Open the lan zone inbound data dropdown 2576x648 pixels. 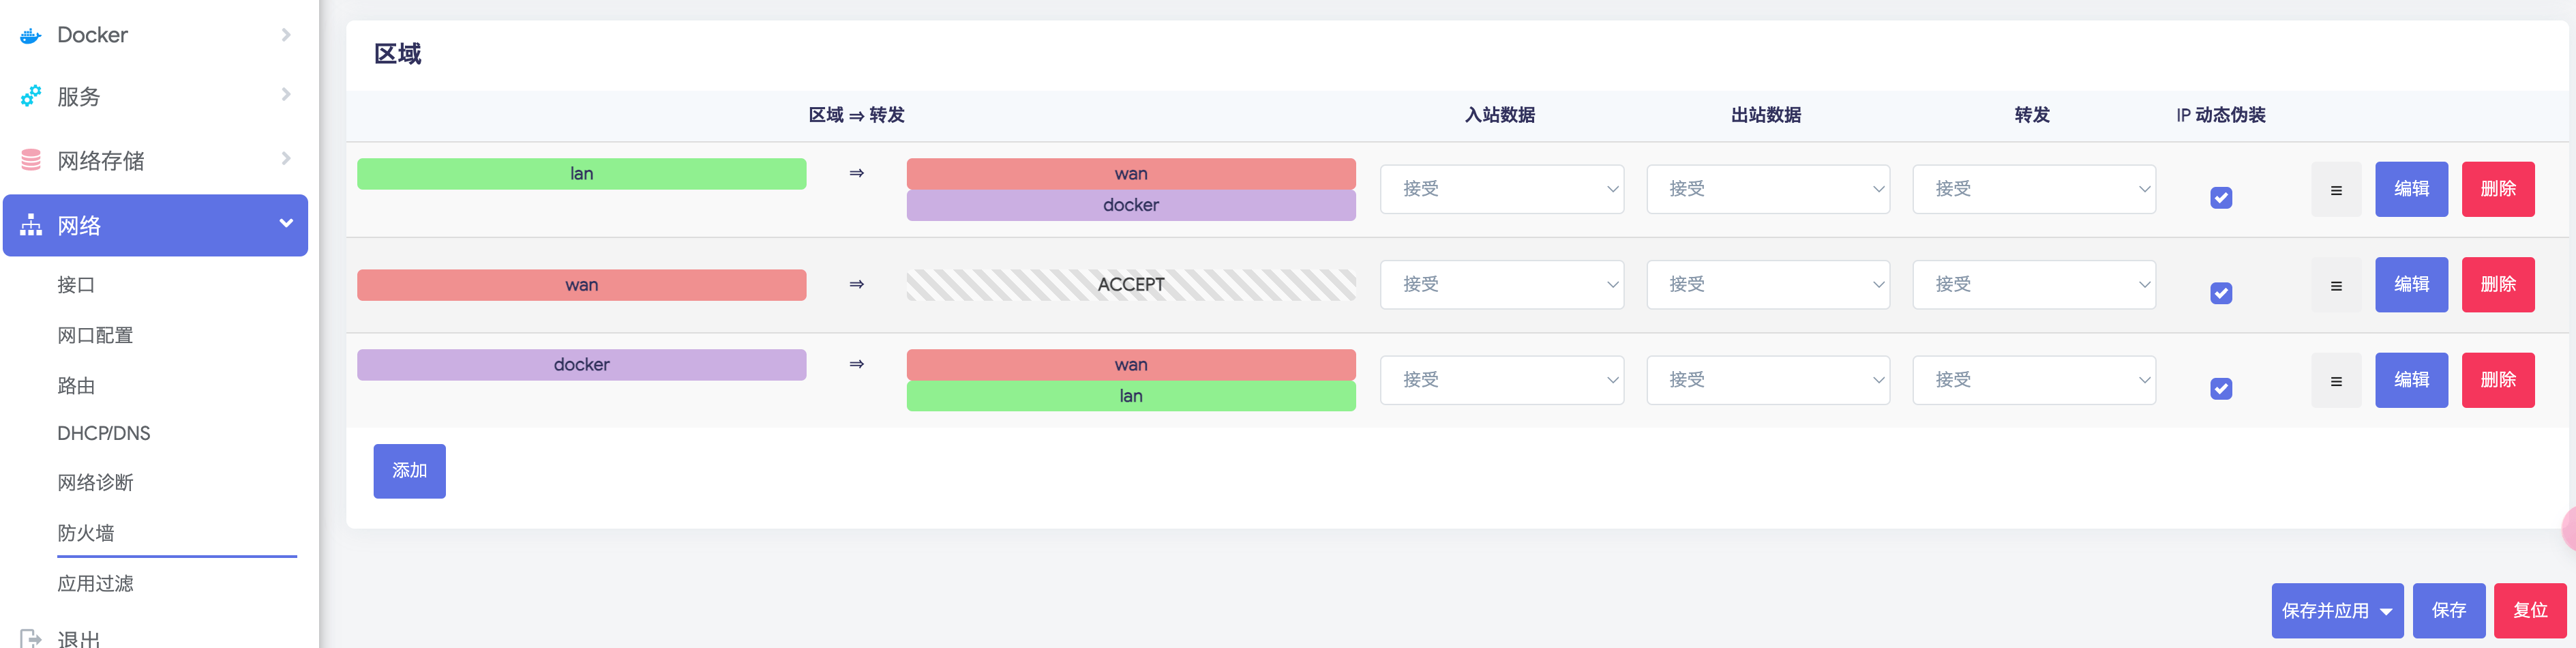(1501, 189)
